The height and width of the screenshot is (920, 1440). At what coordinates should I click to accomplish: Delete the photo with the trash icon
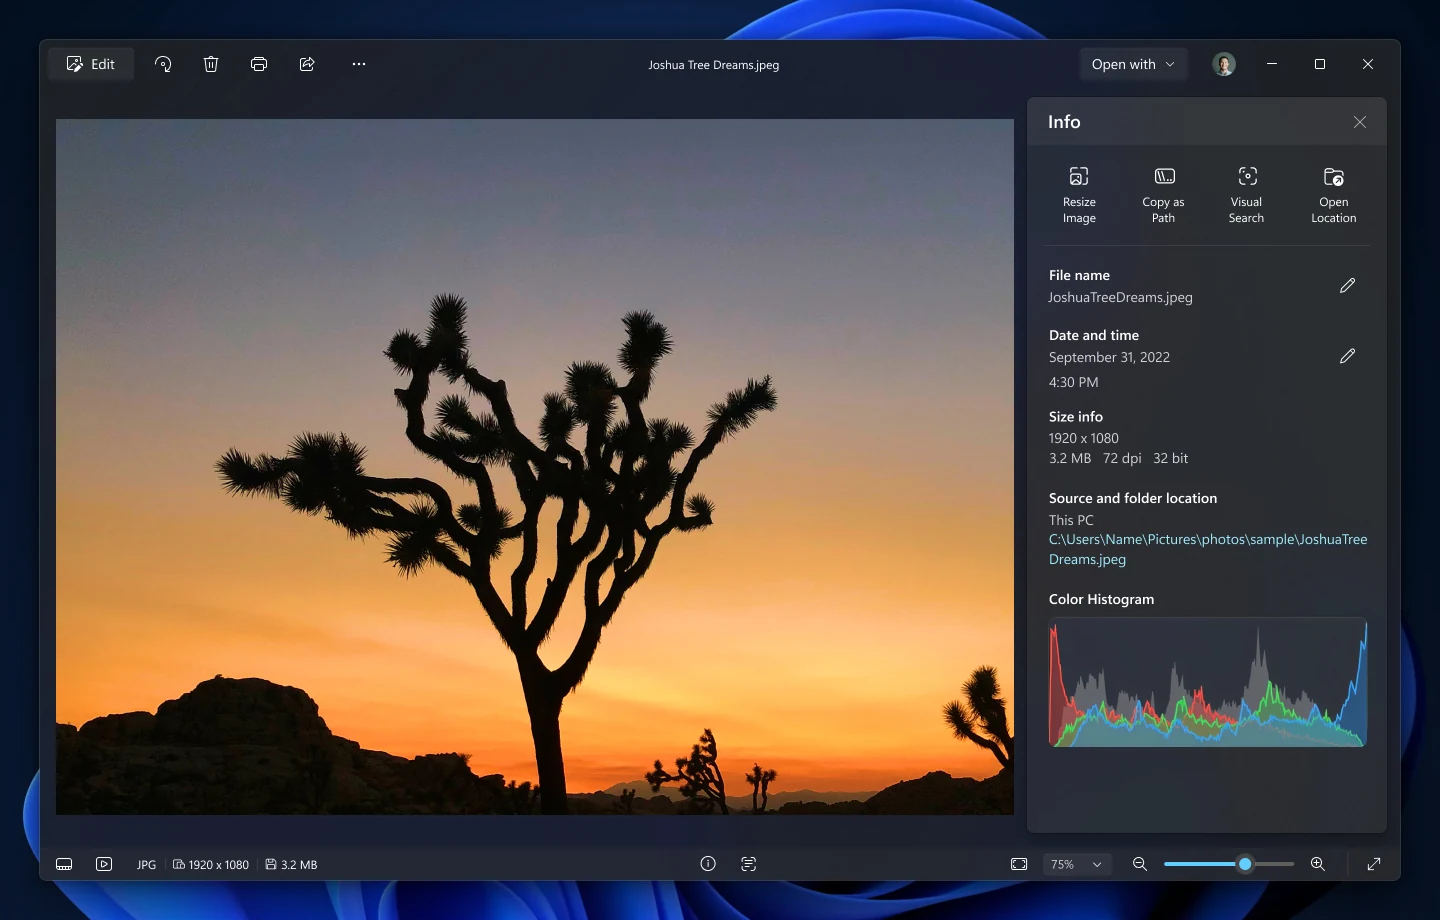click(211, 64)
